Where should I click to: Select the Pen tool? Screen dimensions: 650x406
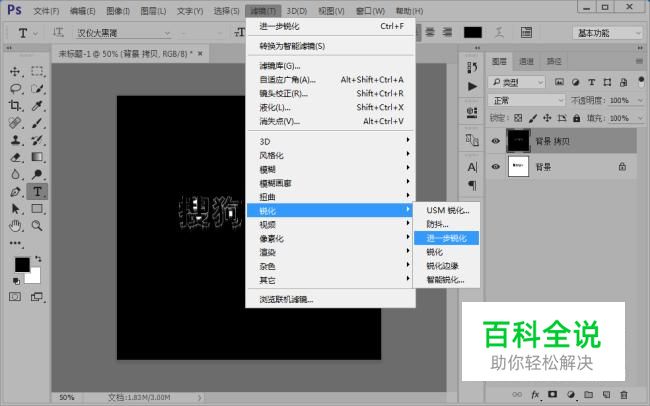pos(15,192)
